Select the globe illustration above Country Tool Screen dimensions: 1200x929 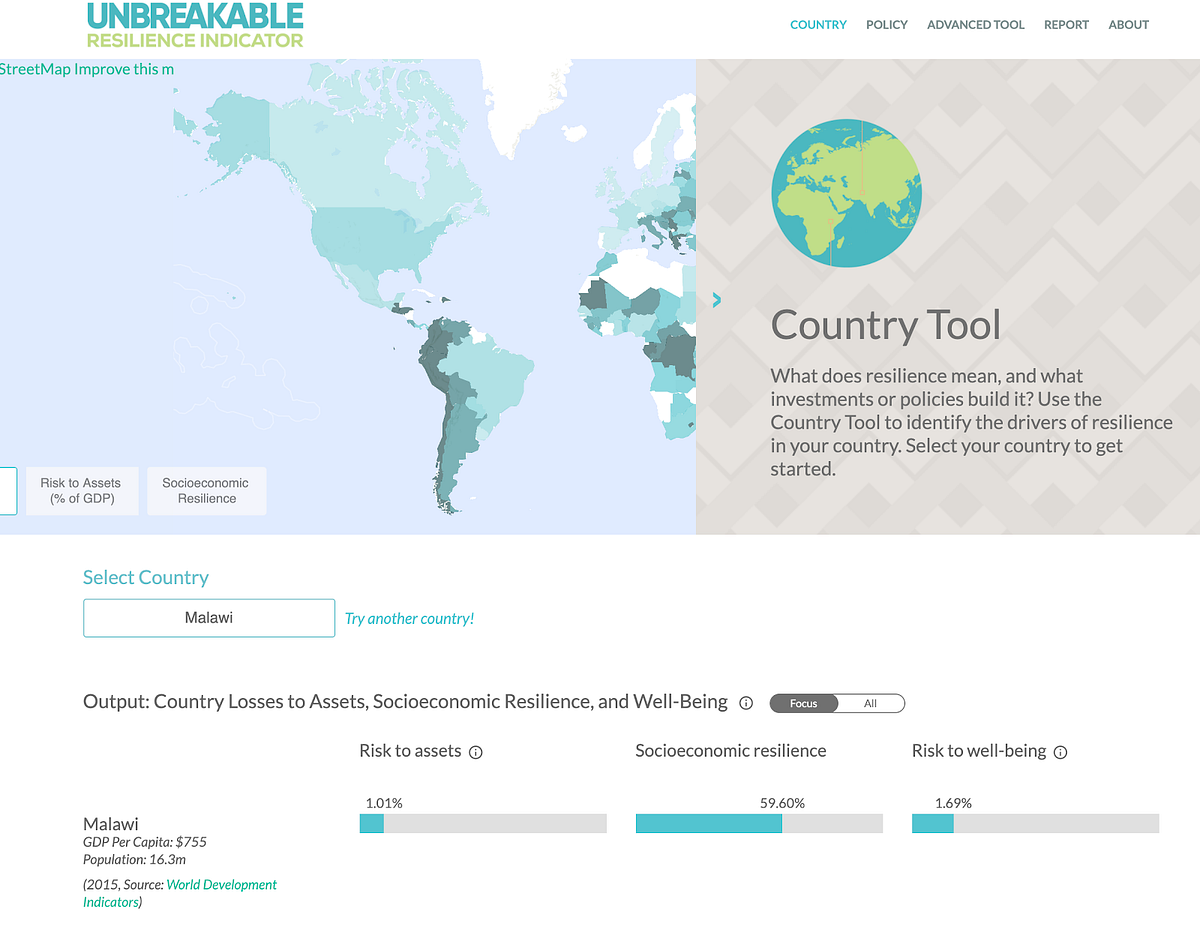846,192
